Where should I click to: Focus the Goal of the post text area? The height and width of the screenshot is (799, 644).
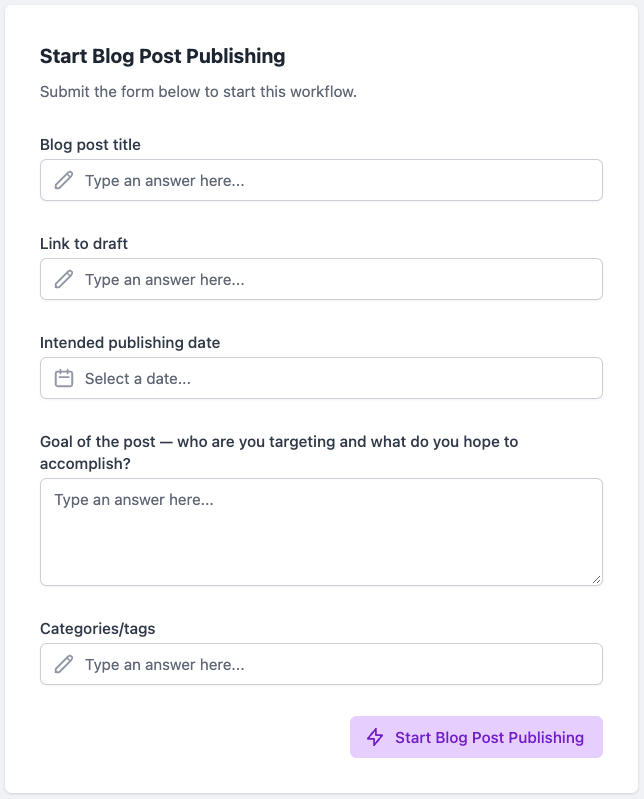(321, 531)
